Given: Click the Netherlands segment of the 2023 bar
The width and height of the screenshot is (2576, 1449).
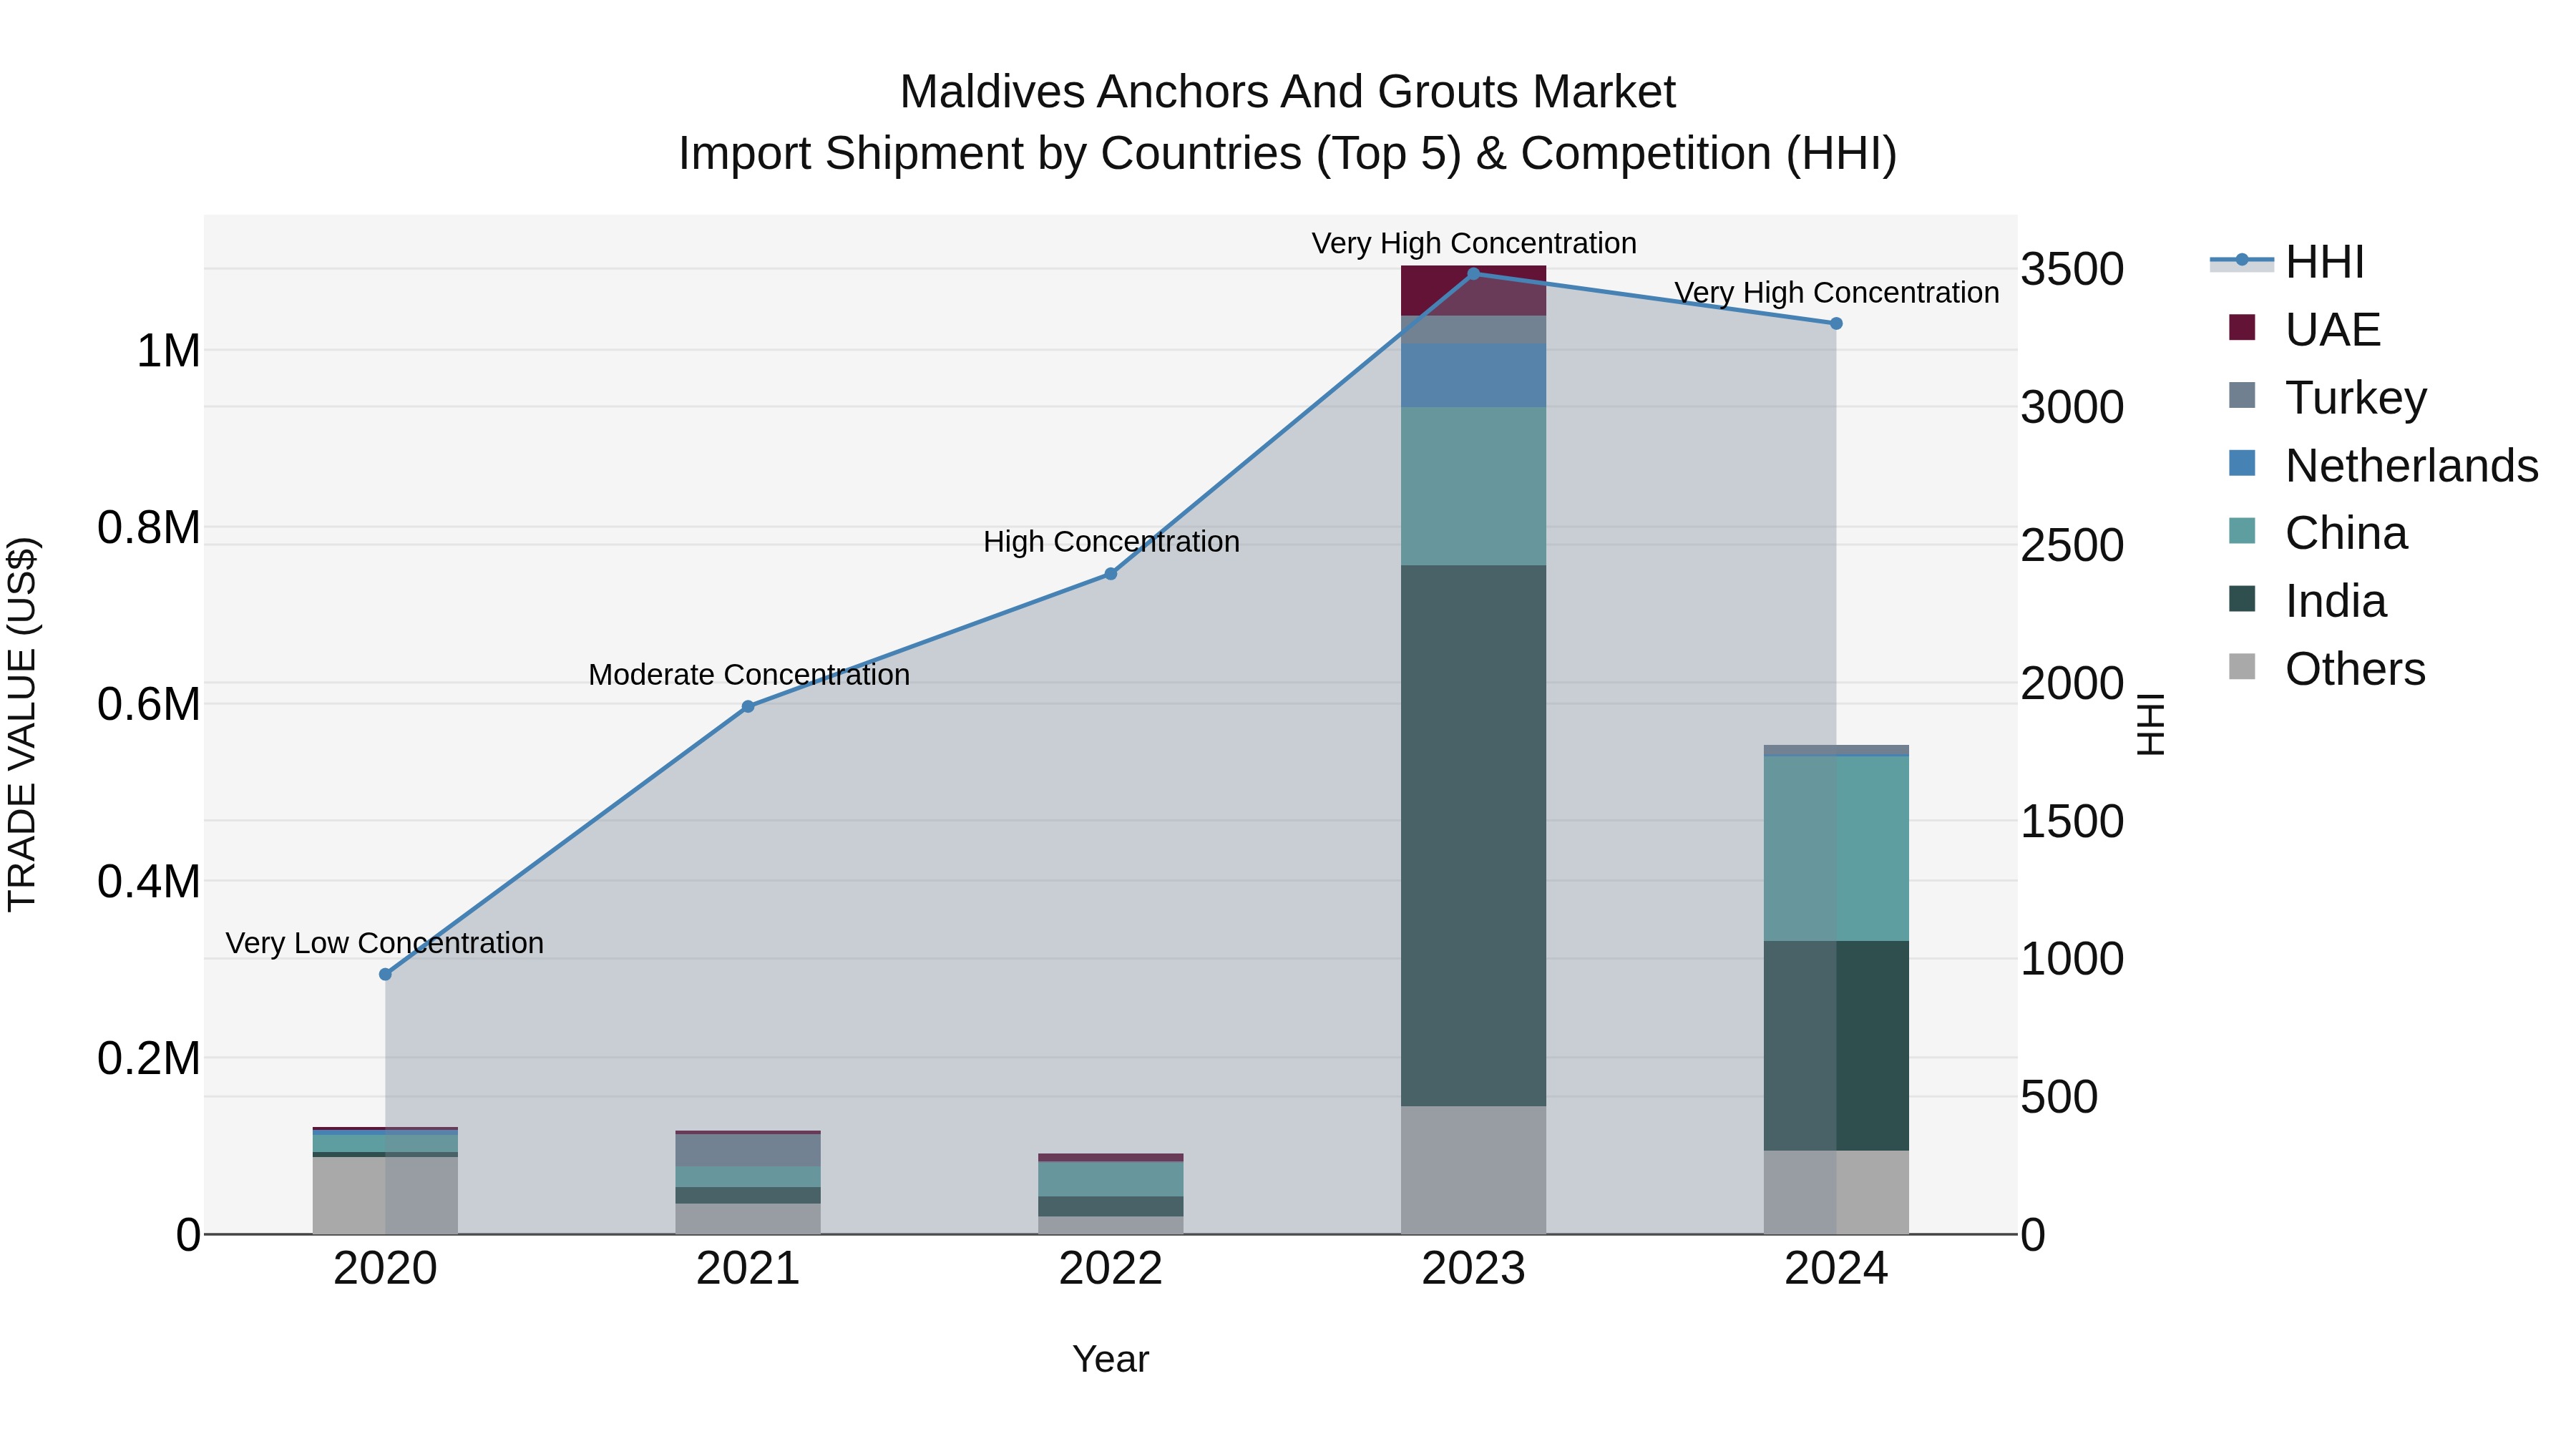Looking at the screenshot, I should [x=1473, y=375].
